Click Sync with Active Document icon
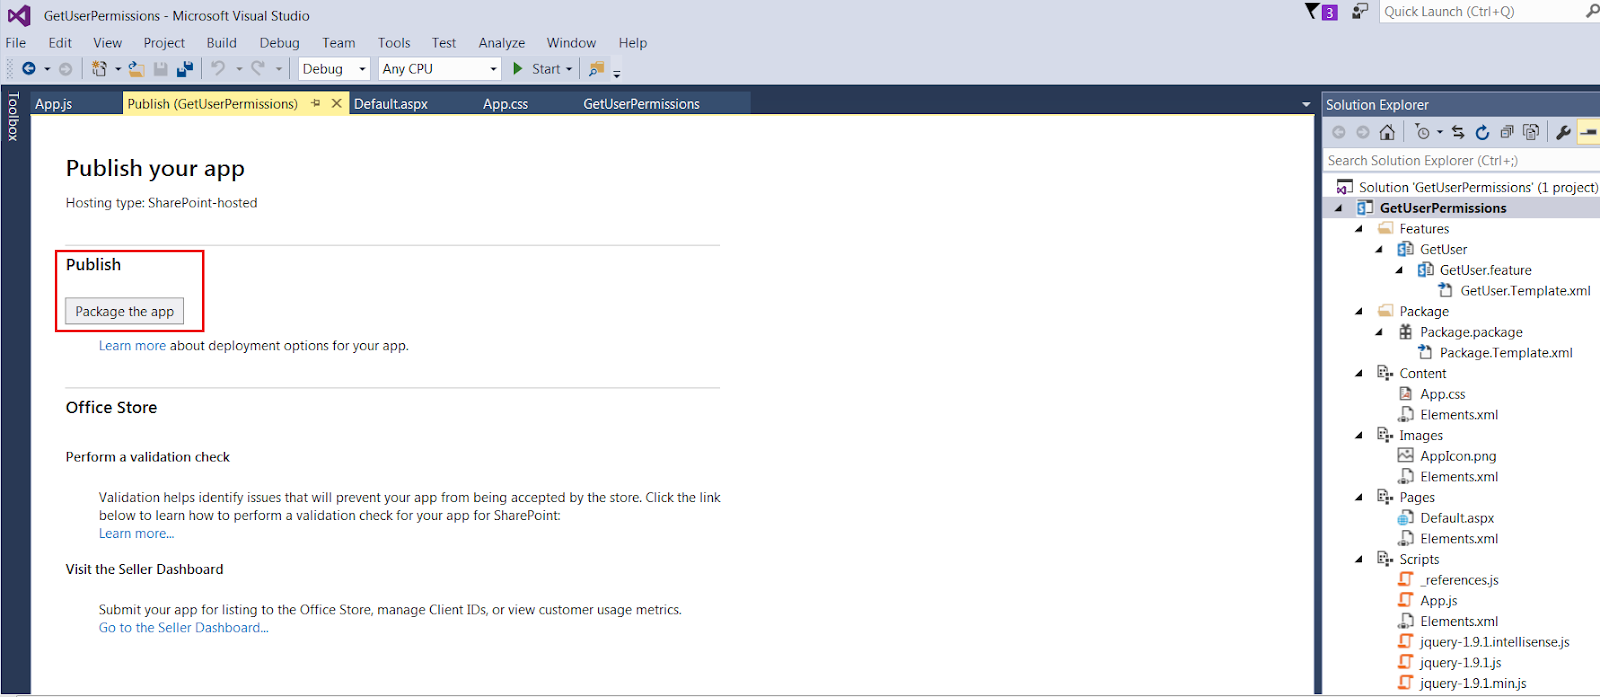Screen dimensions: 1600x697 click(x=1458, y=132)
